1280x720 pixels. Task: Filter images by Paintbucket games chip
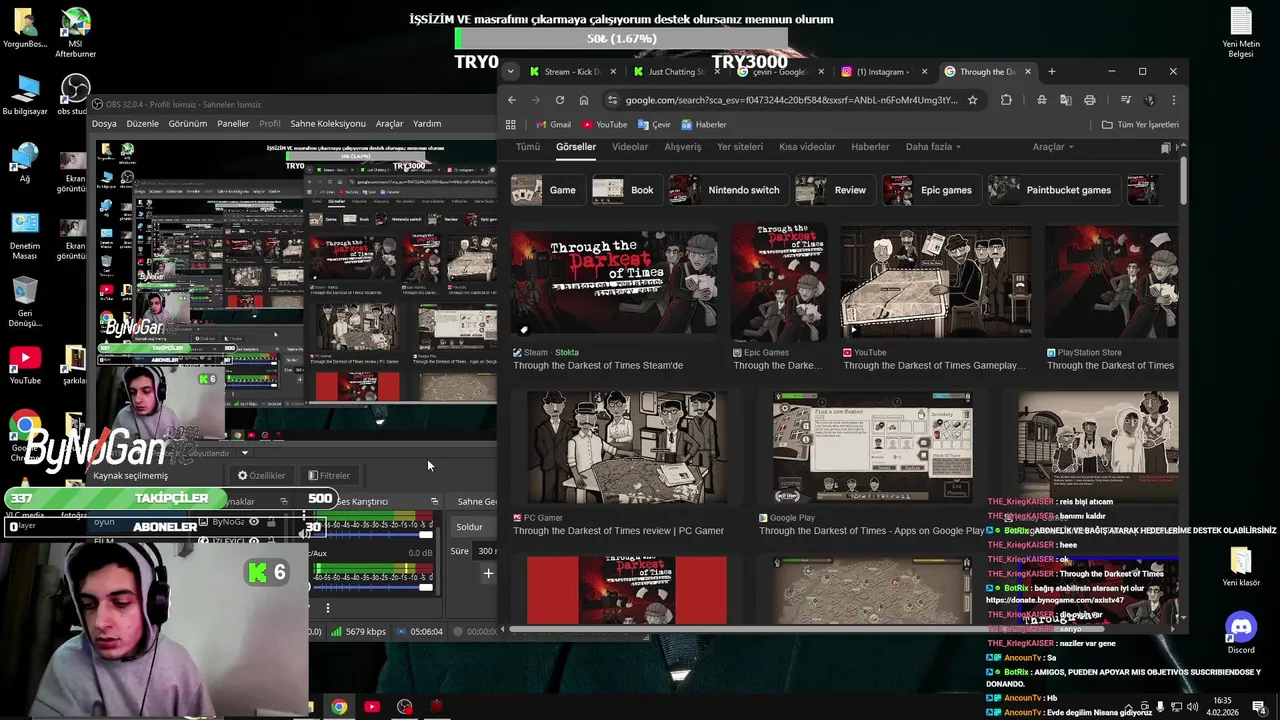point(1053,190)
